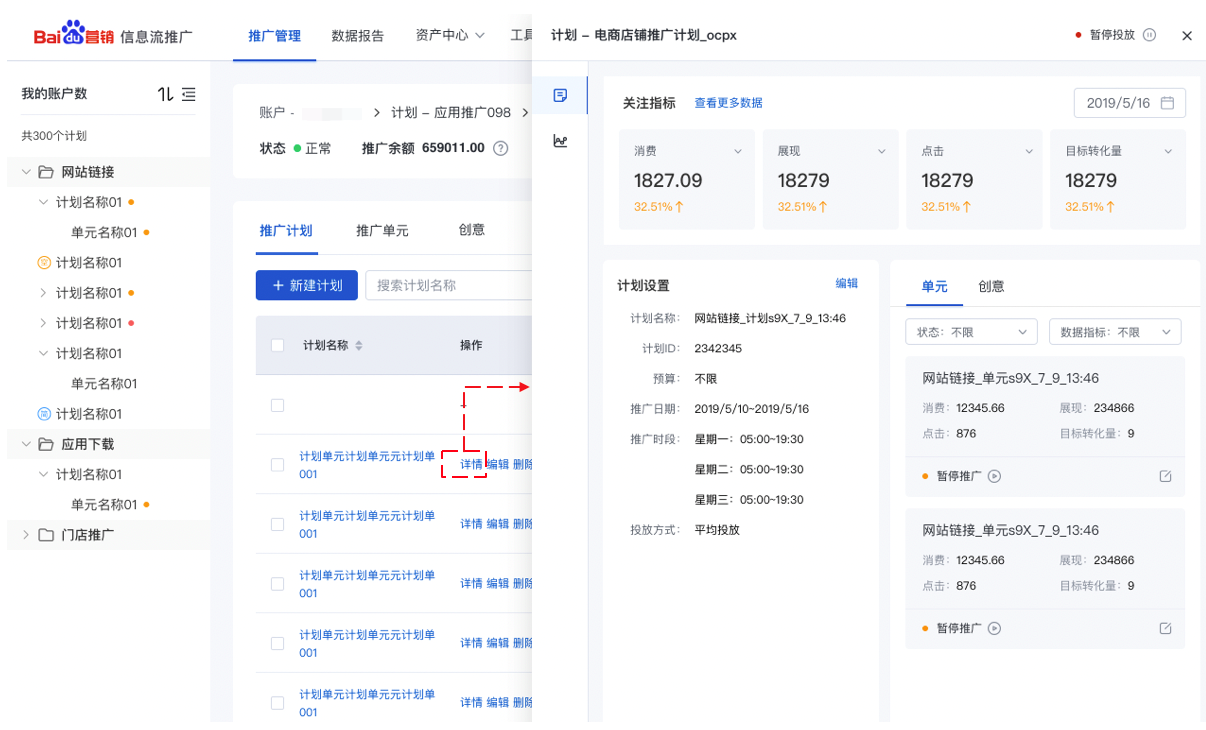1206x730 pixels.
Task: Check the second 计划单元 row checkbox
Action: click(x=277, y=525)
